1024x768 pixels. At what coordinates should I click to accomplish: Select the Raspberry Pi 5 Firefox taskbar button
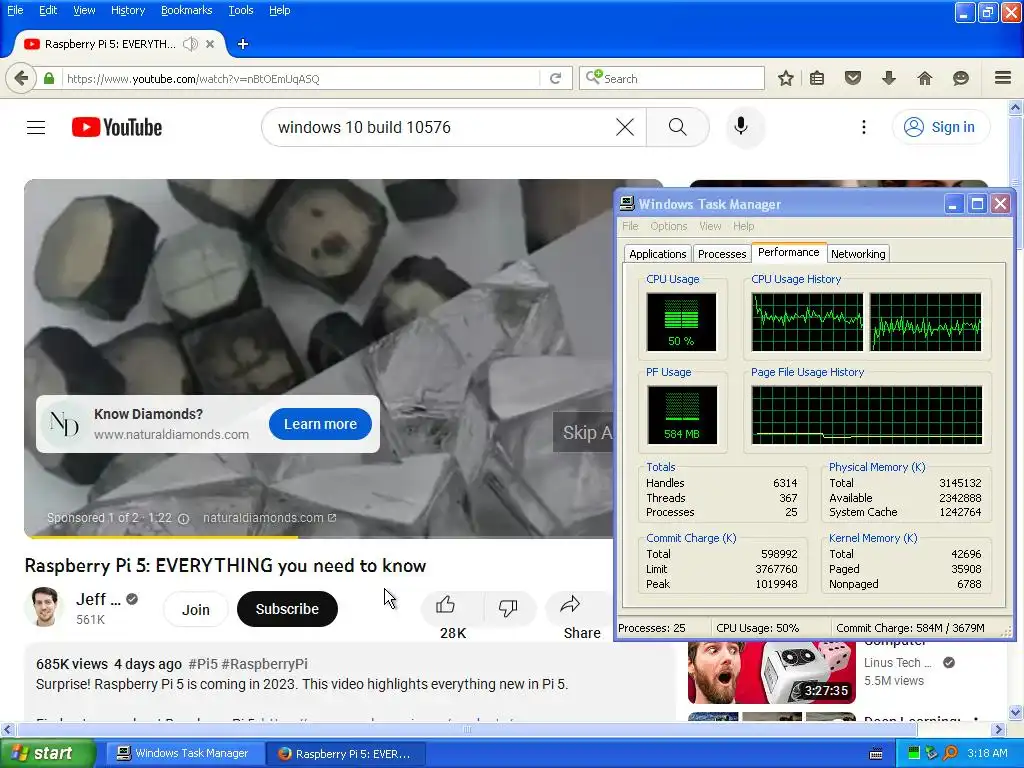point(346,753)
